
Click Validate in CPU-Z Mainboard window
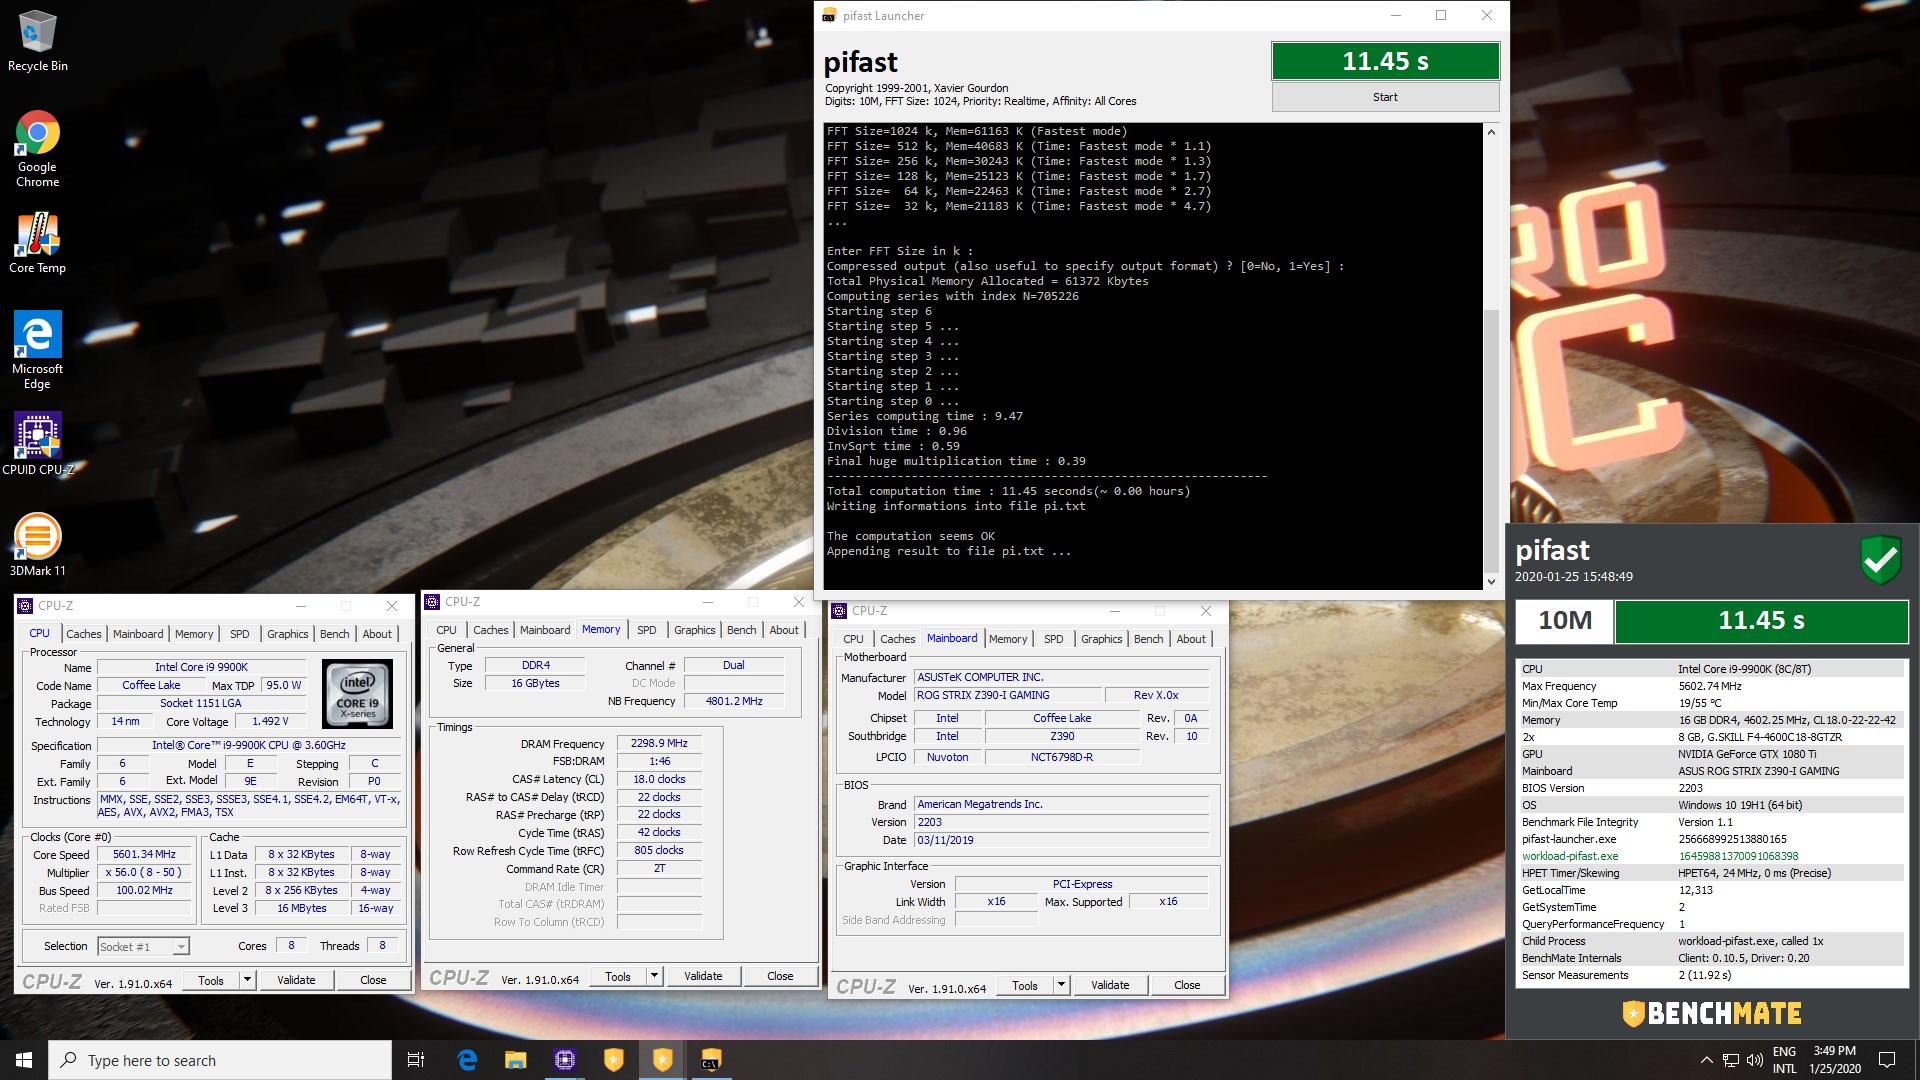[x=1110, y=985]
